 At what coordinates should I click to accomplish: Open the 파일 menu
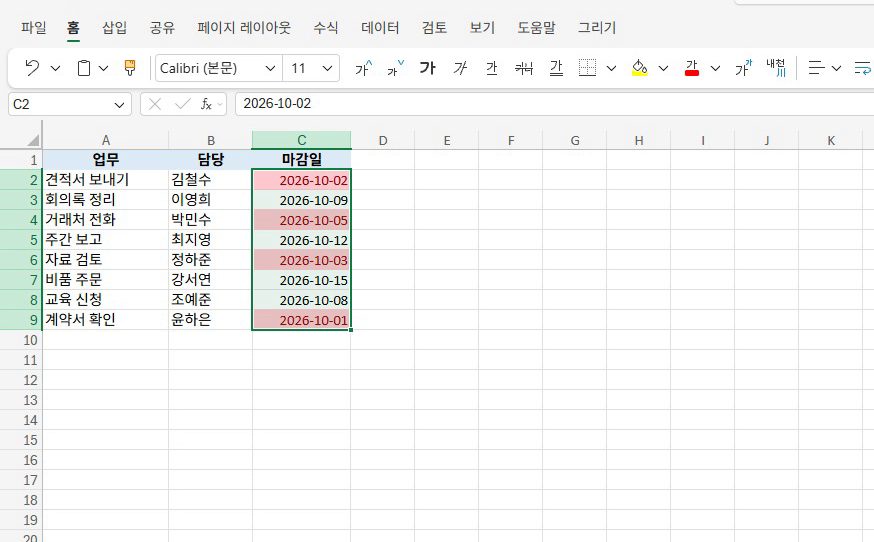click(x=33, y=27)
